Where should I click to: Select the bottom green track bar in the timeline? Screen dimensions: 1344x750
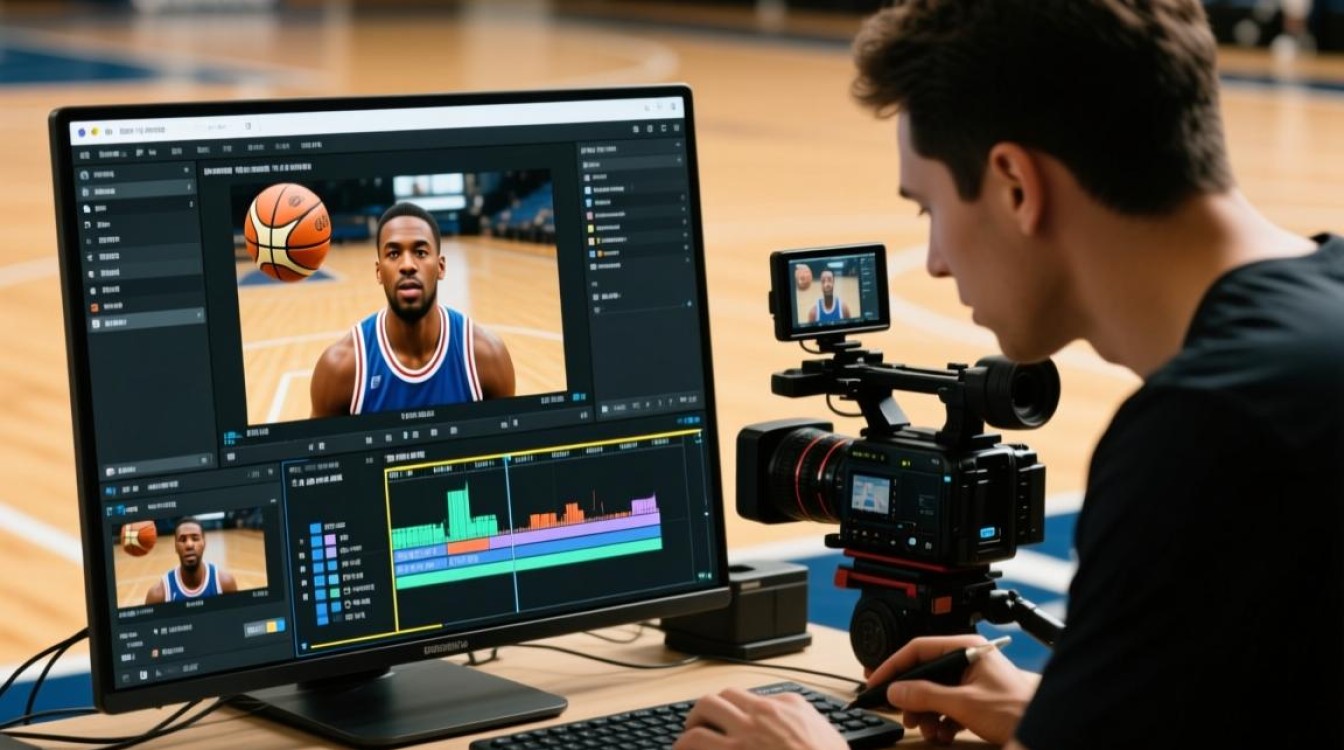pyautogui.click(x=529, y=564)
